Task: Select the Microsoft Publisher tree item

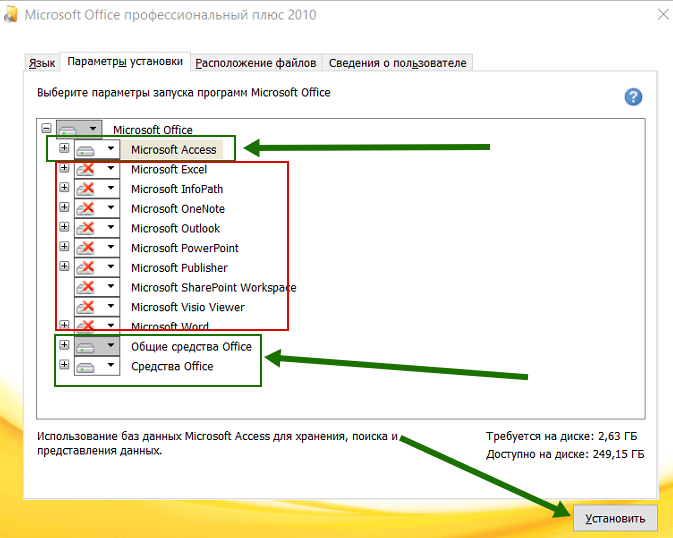Action: (179, 268)
